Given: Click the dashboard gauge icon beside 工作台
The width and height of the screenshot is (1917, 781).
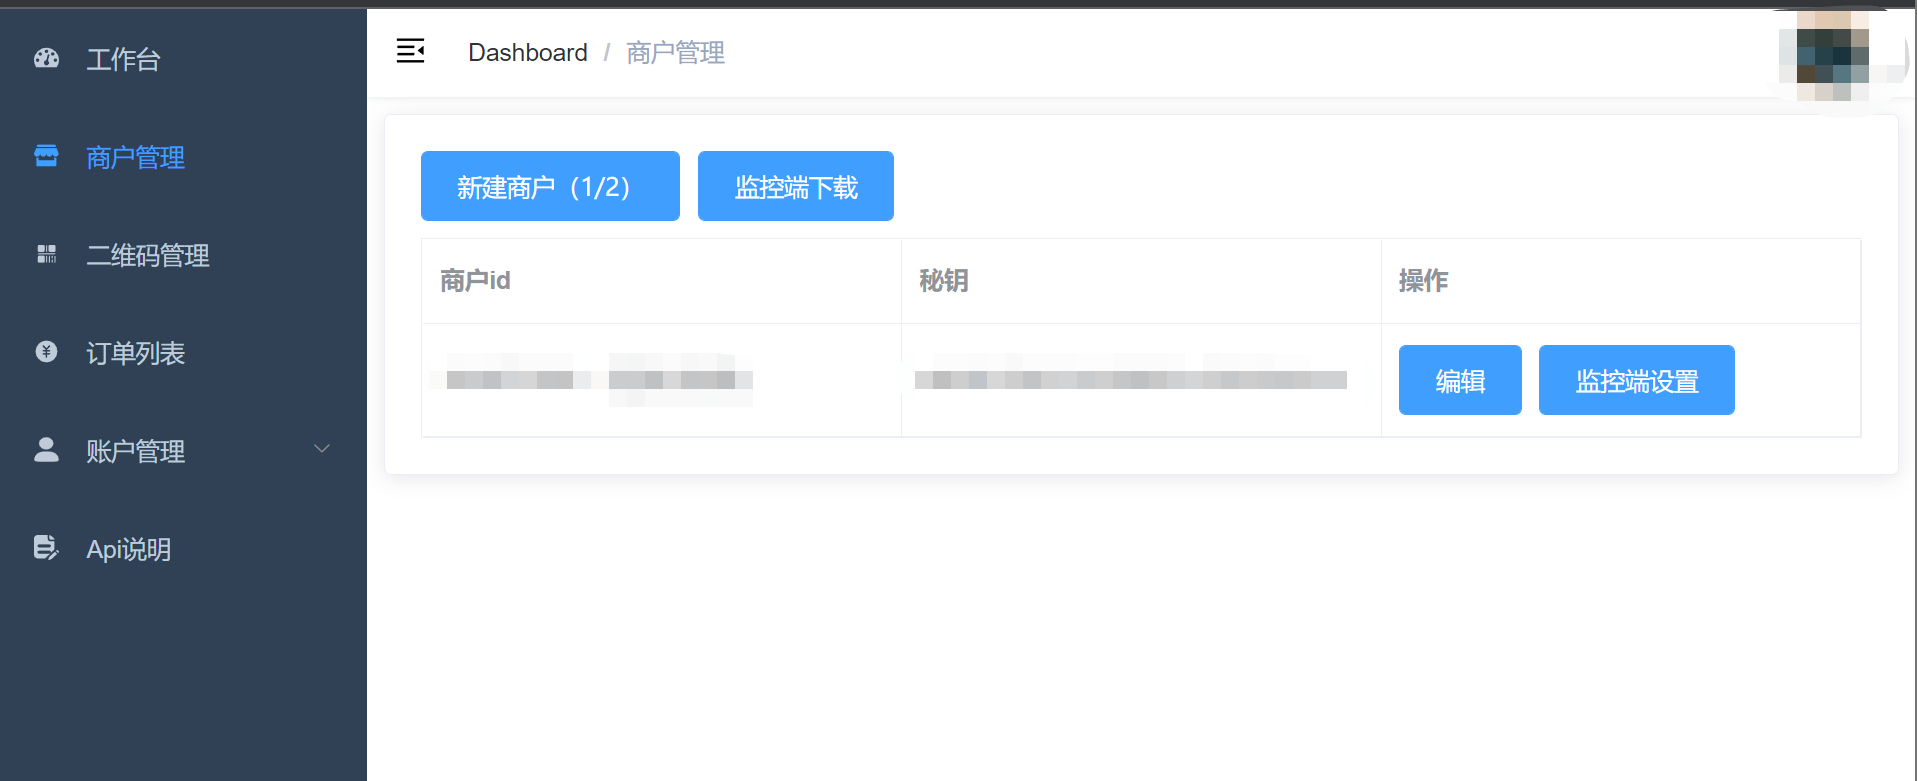Looking at the screenshot, I should [x=46, y=58].
